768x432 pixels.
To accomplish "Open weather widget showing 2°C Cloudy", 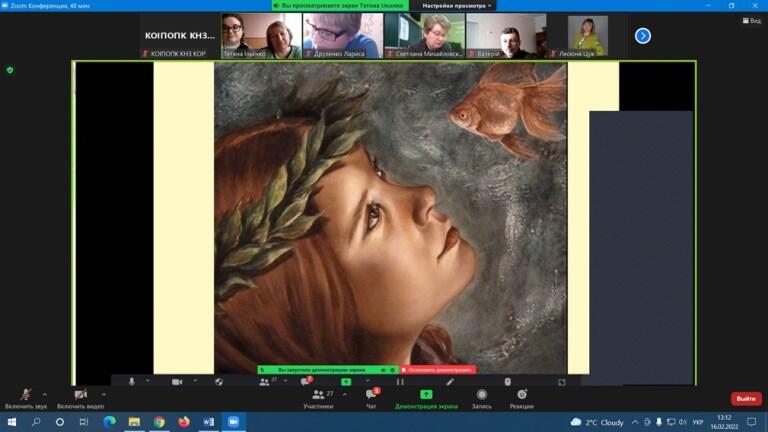I will (x=597, y=422).
